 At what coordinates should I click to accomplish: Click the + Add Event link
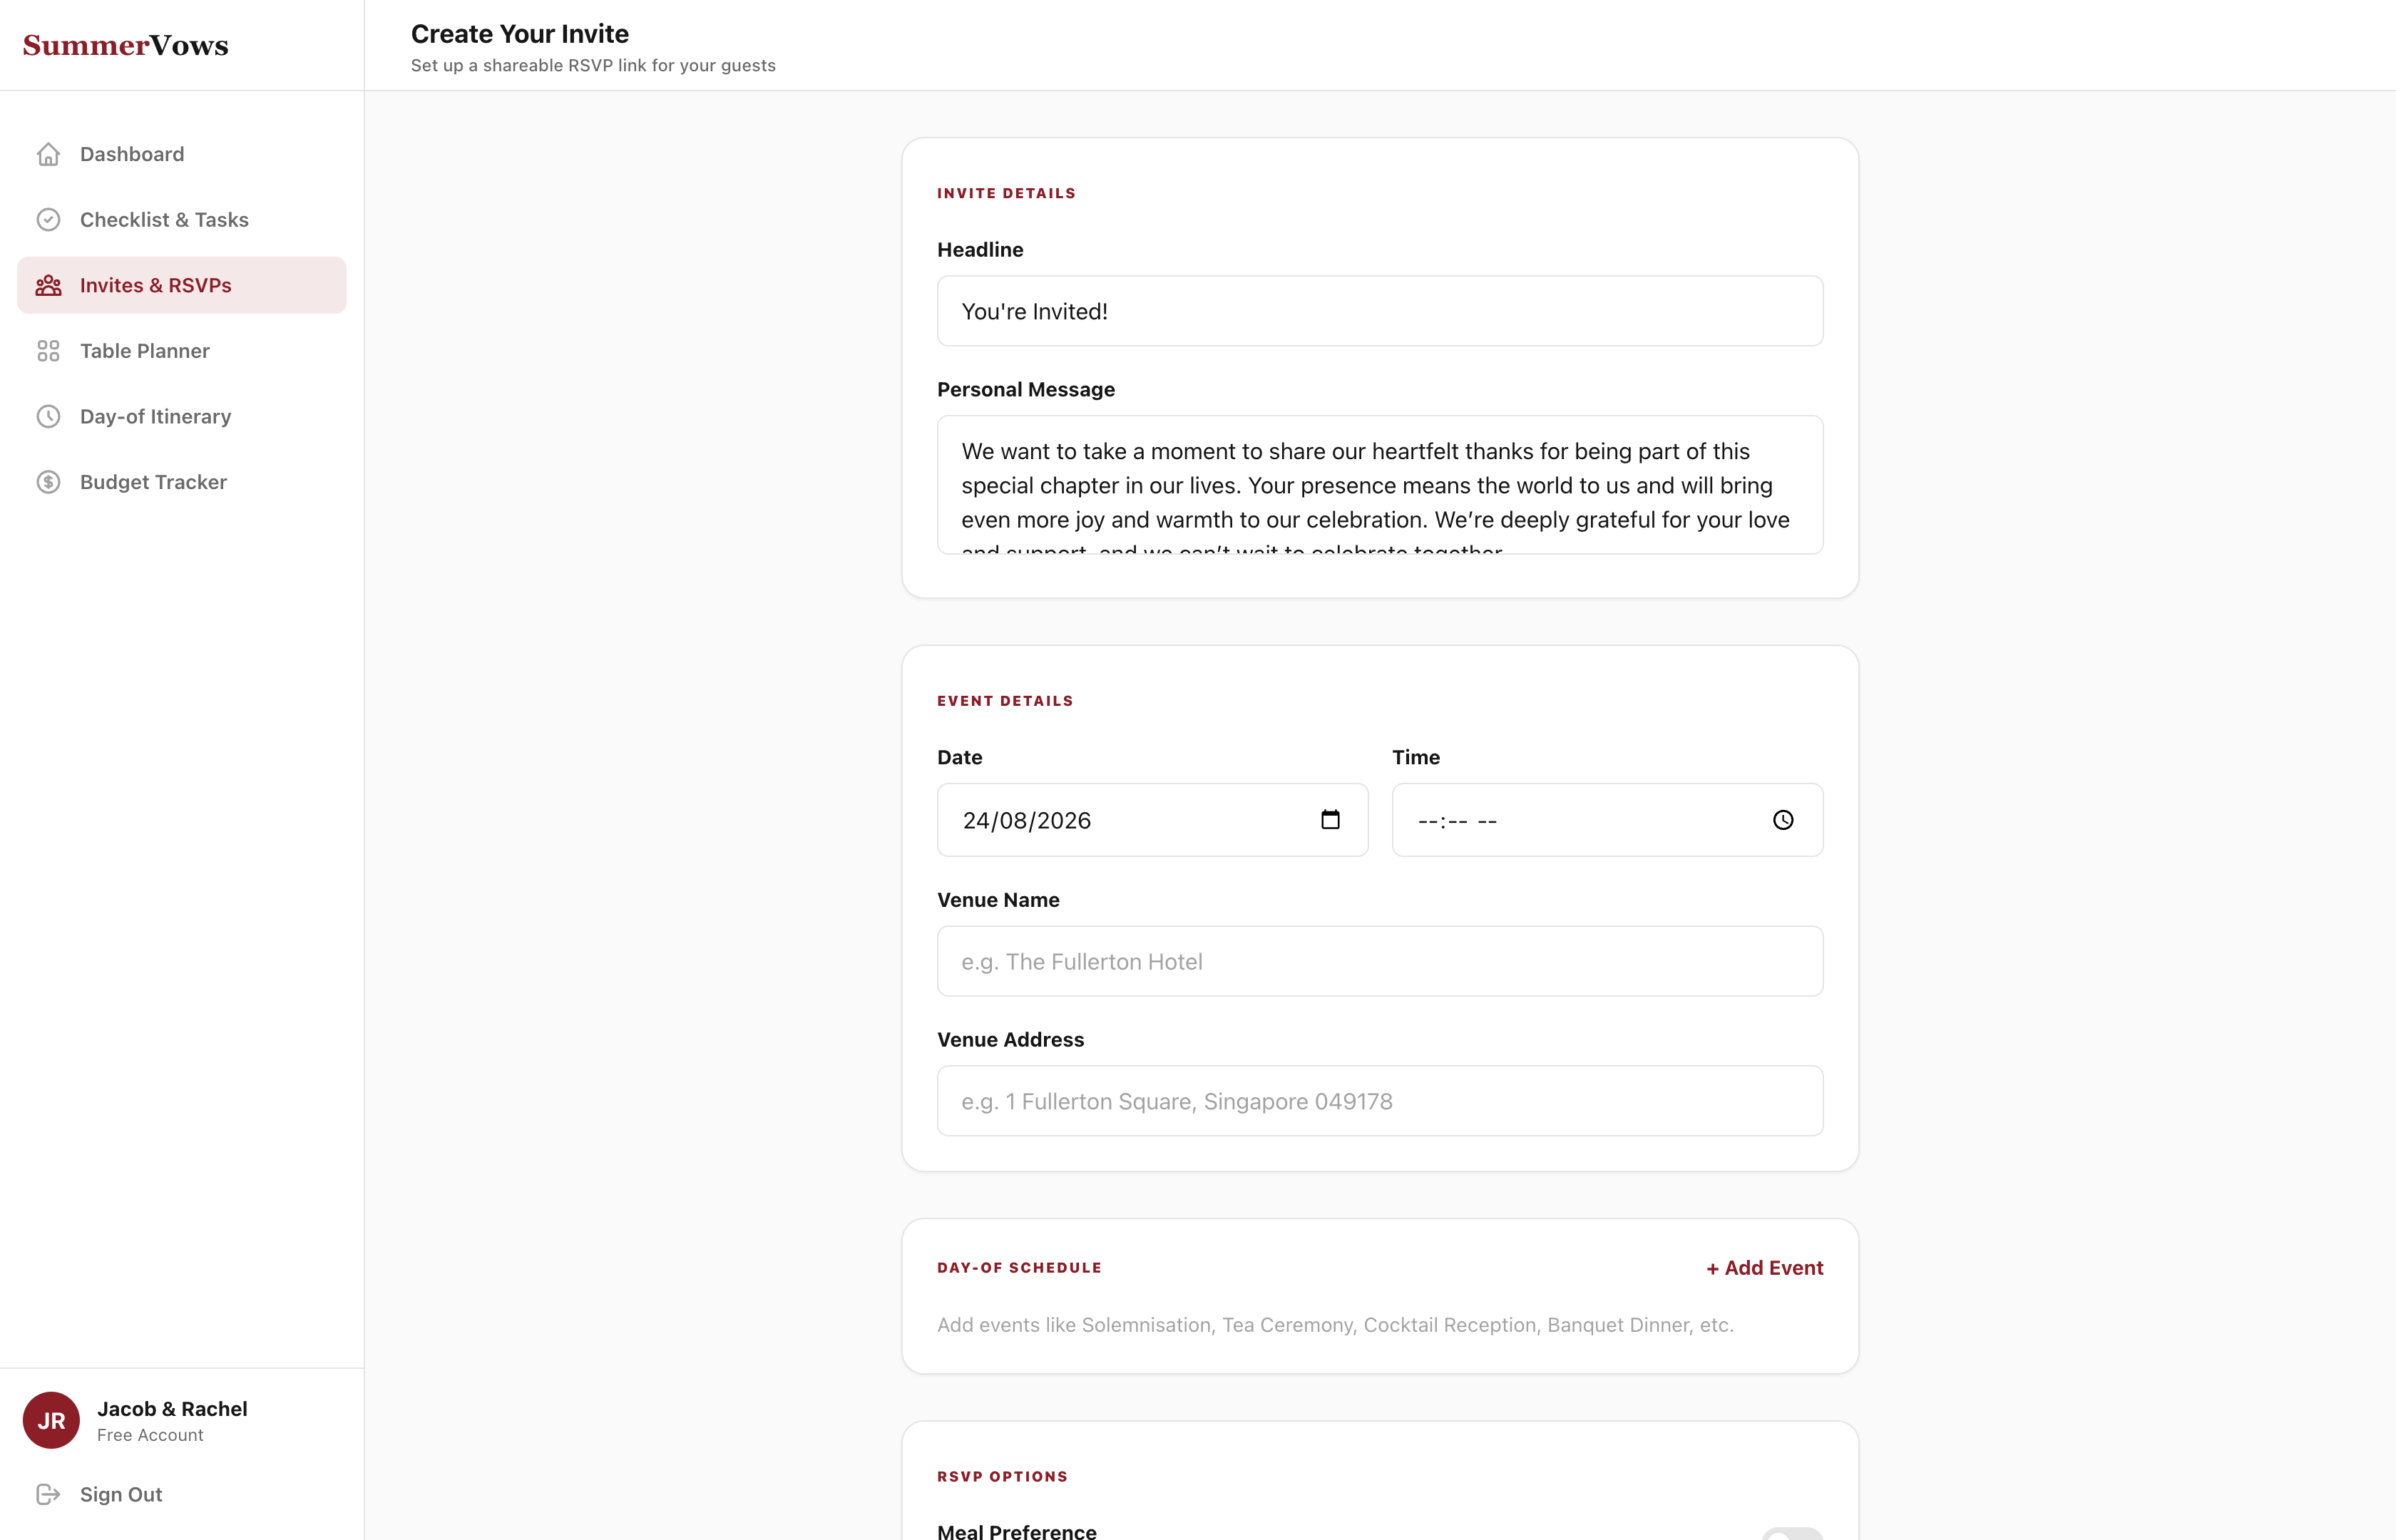[1764, 1268]
